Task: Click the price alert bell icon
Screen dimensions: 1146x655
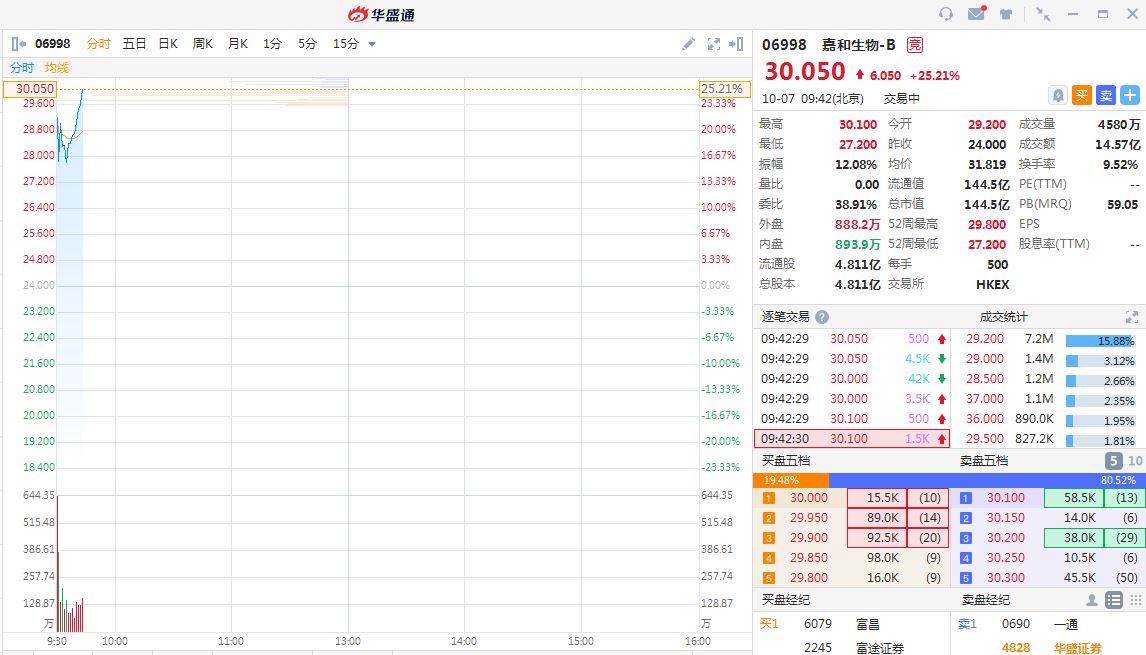Action: click(x=1058, y=95)
